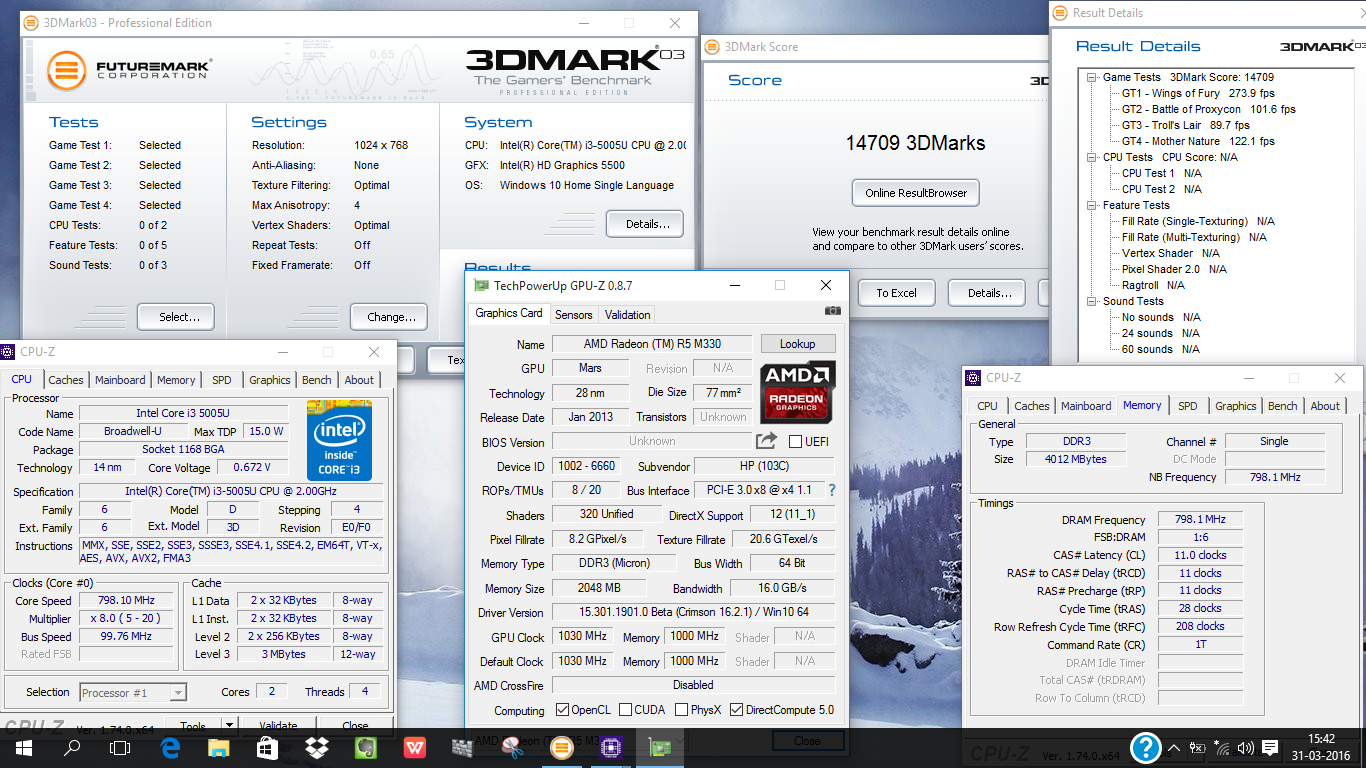The width and height of the screenshot is (1366, 768).
Task: Switch to 3DMark03 taskbar icon
Action: click(x=561, y=747)
